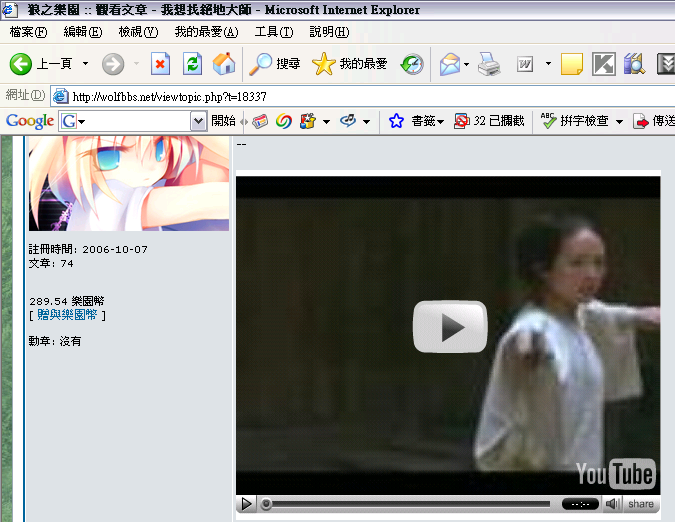Click the Mail envelope icon
The height and width of the screenshot is (522, 675).
click(450, 64)
